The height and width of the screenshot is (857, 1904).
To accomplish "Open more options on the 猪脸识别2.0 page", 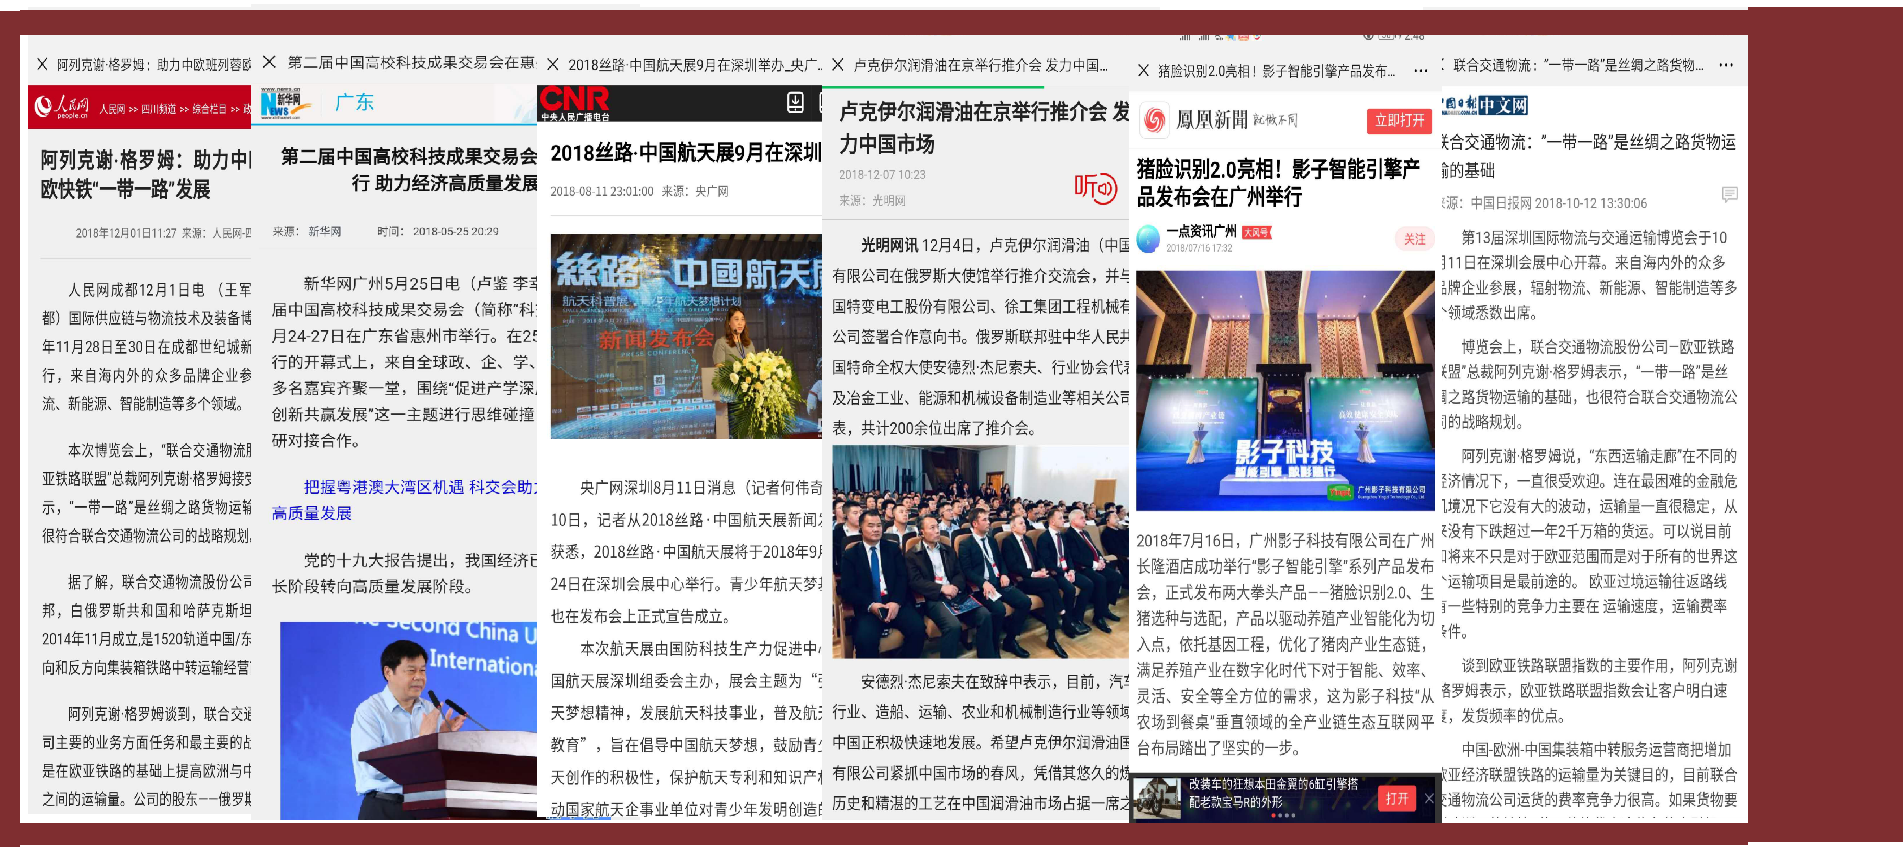I will (x=1420, y=71).
